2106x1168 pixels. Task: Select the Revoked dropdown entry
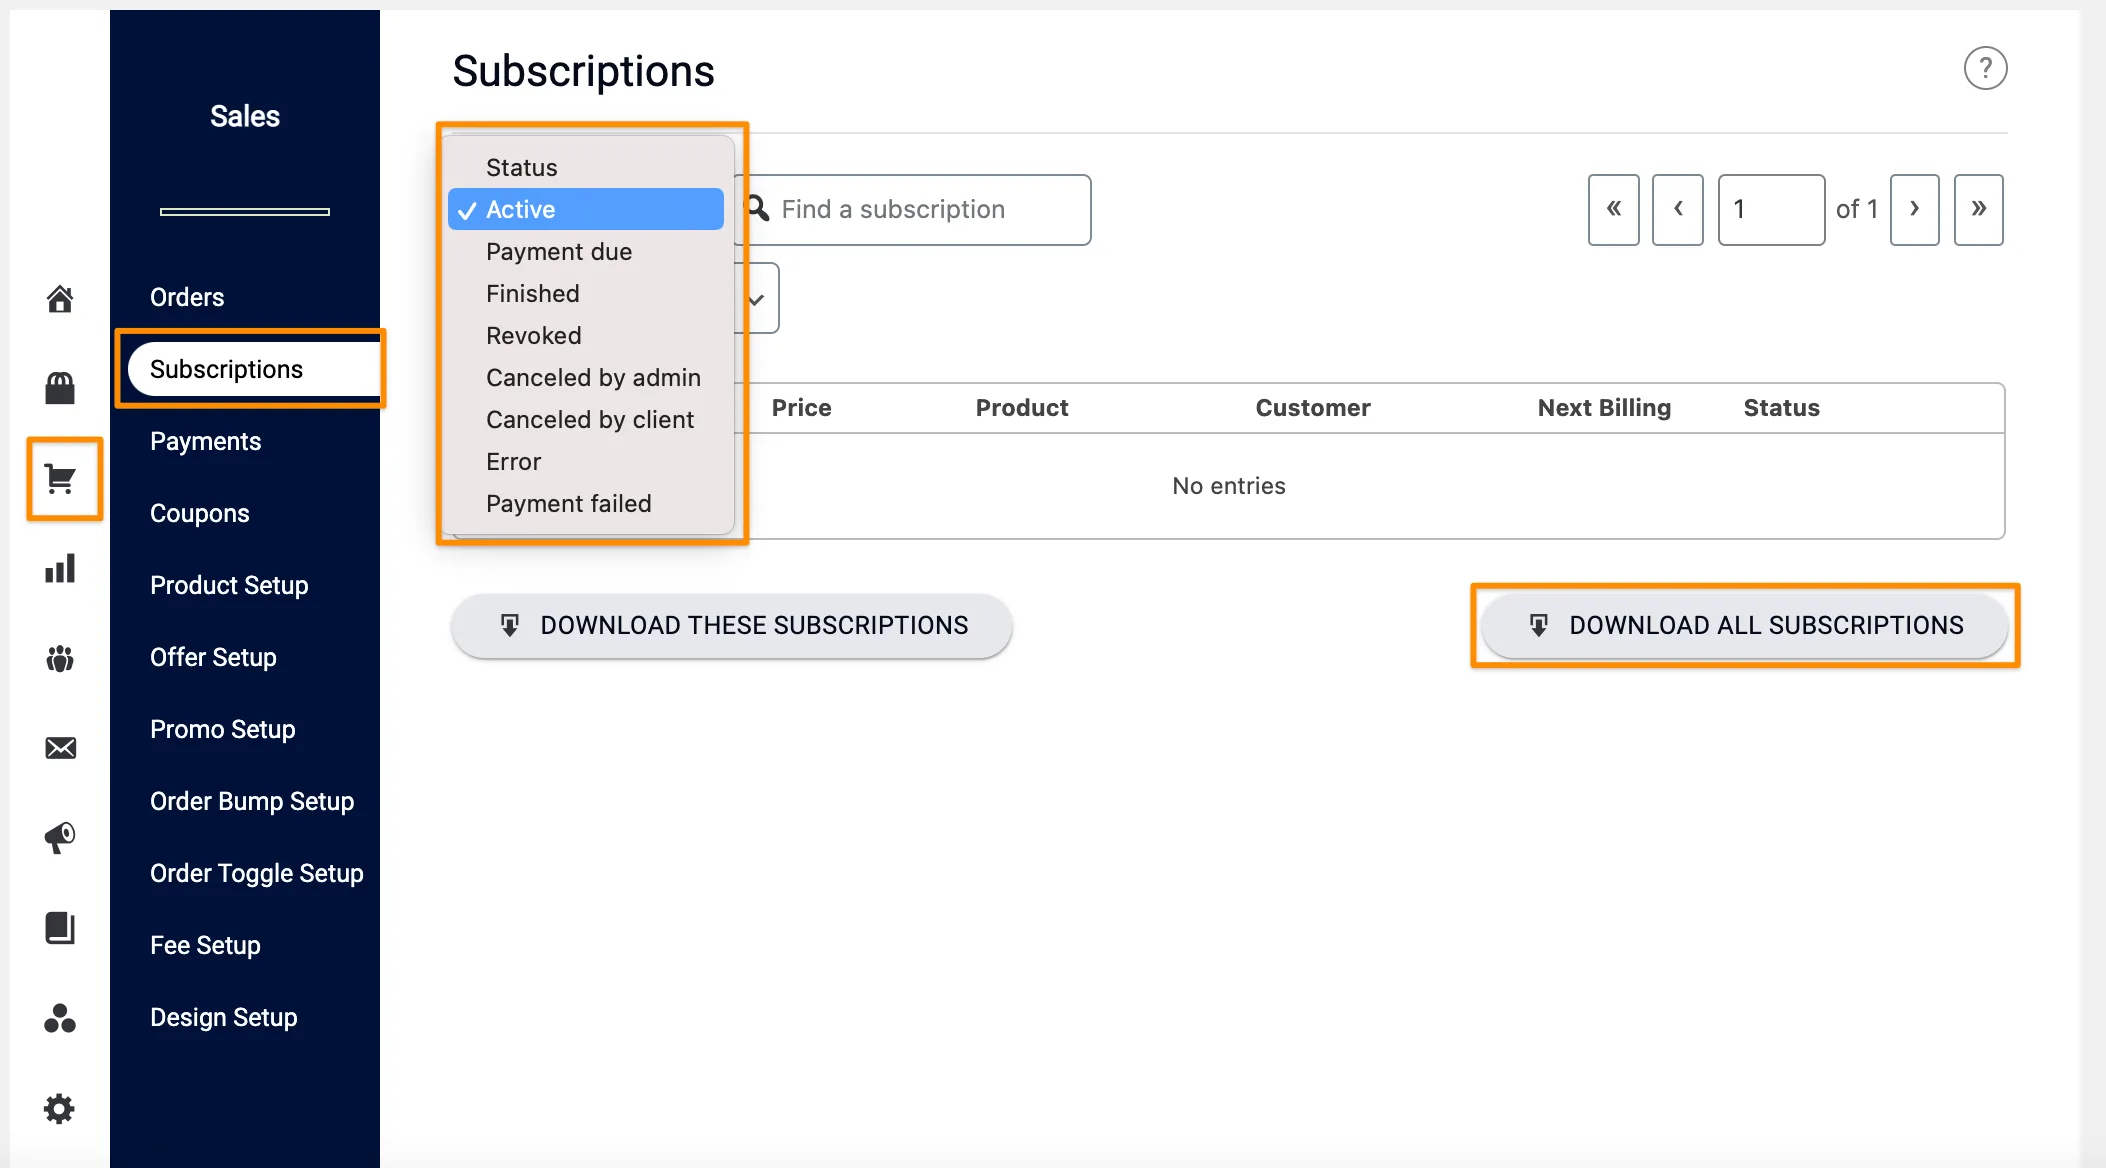[x=533, y=335]
